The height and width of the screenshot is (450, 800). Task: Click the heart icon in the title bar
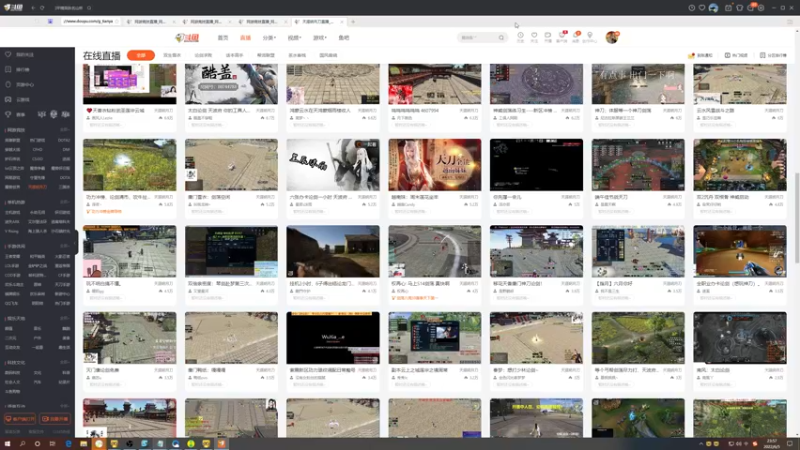pos(702,8)
